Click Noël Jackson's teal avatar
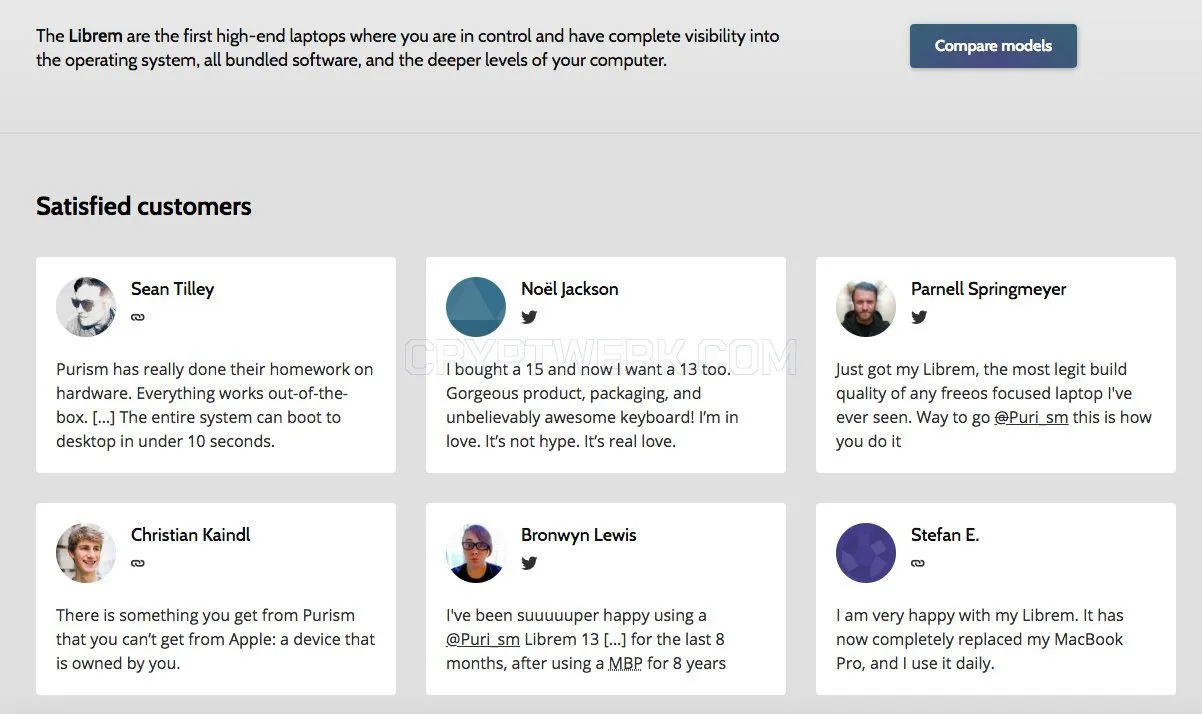This screenshot has width=1202, height=714. coord(476,307)
